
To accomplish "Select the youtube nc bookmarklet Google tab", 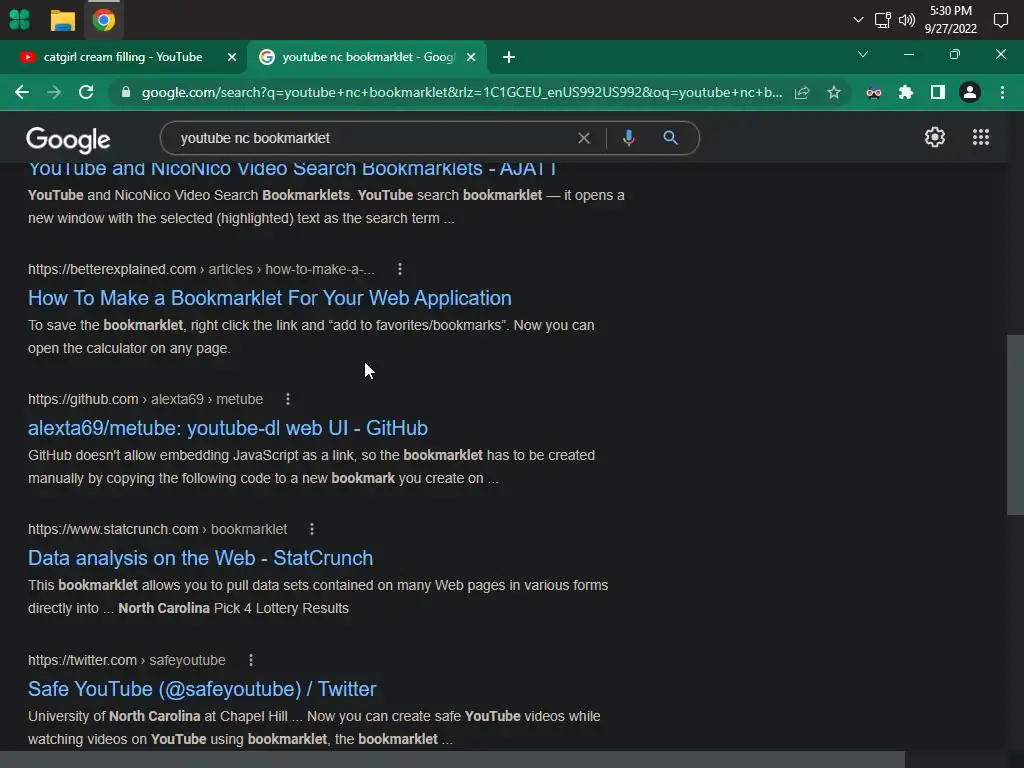I will click(x=368, y=57).
